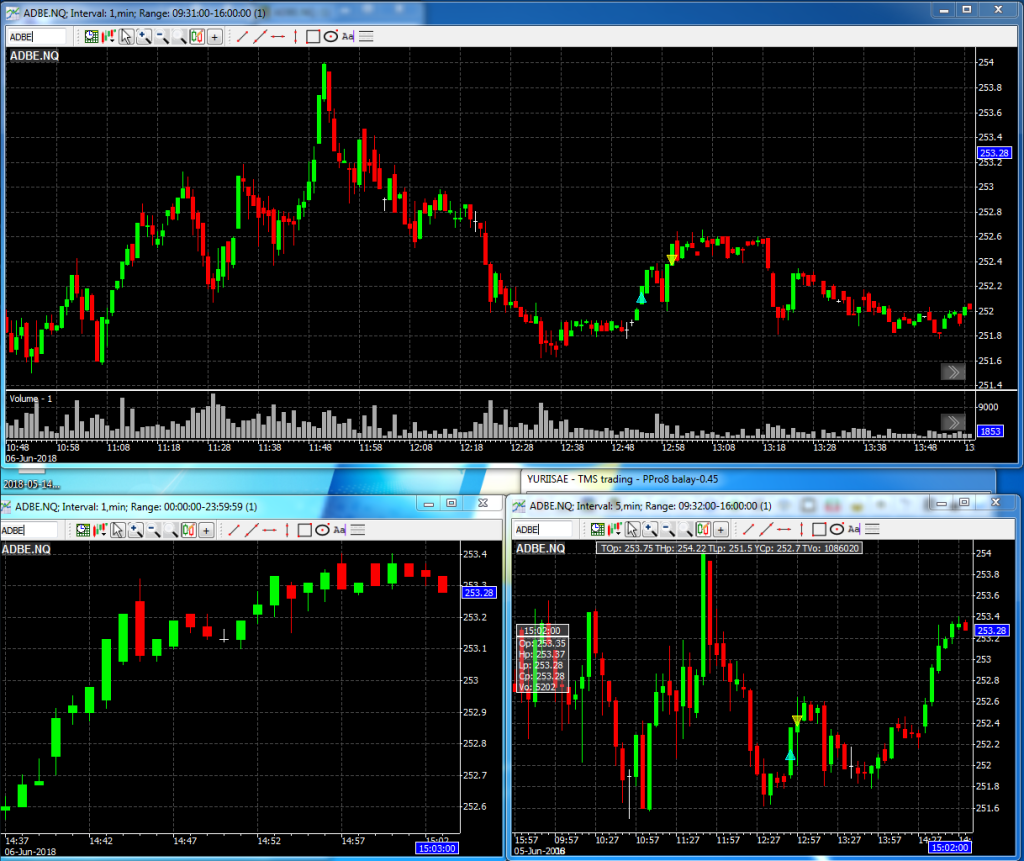Pick the text Aa tool in 5-min chart
Viewport: 1024px width, 861px height.
coord(852,530)
